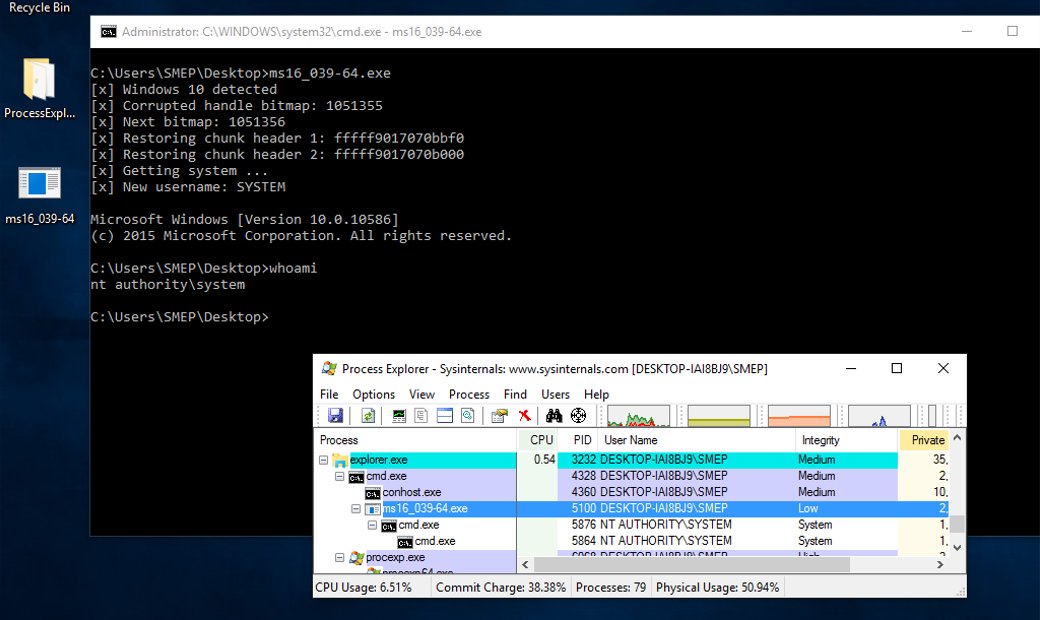Click the Physical Usage: 50.94% status entry
Image resolution: width=1040 pixels, height=620 pixels.
coord(717,588)
